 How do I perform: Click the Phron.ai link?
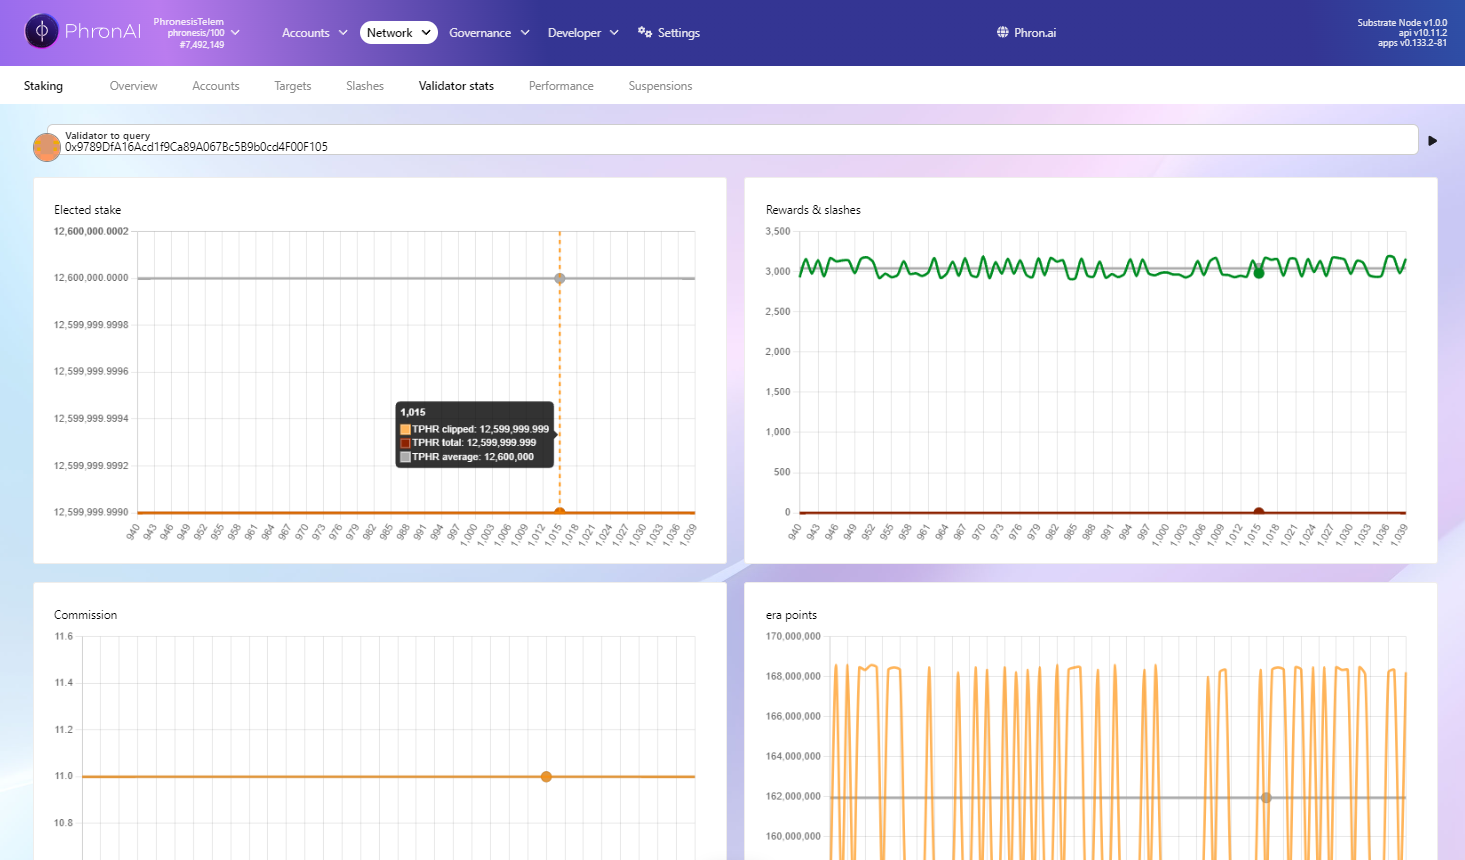(x=1034, y=33)
